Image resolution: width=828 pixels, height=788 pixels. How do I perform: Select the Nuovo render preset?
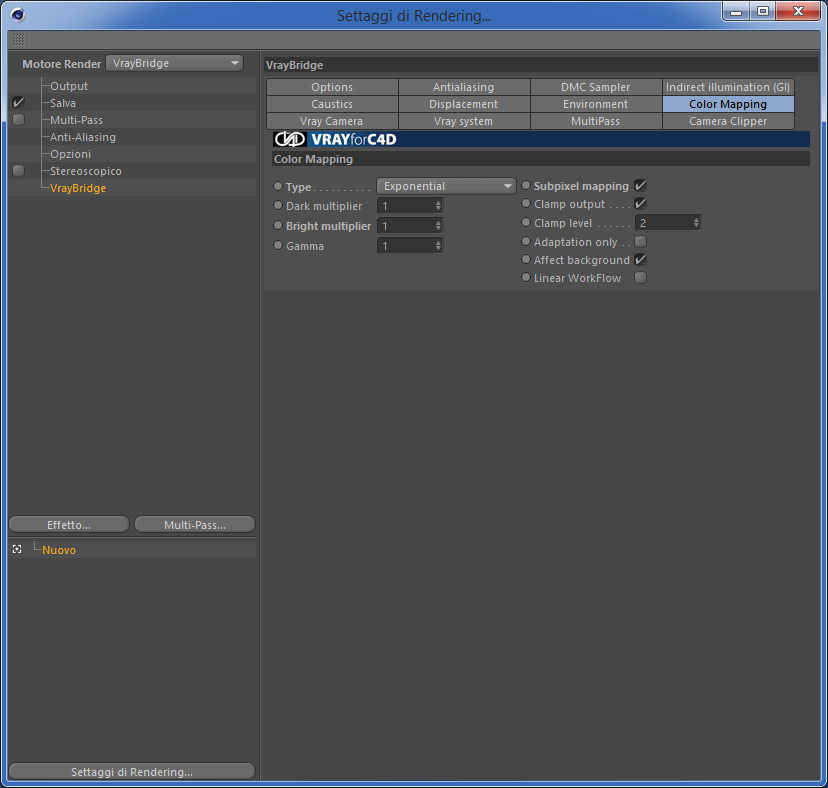[x=59, y=549]
